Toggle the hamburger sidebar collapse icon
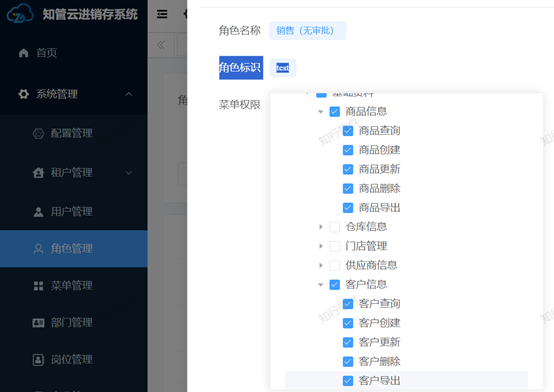This screenshot has width=554, height=392. click(162, 14)
